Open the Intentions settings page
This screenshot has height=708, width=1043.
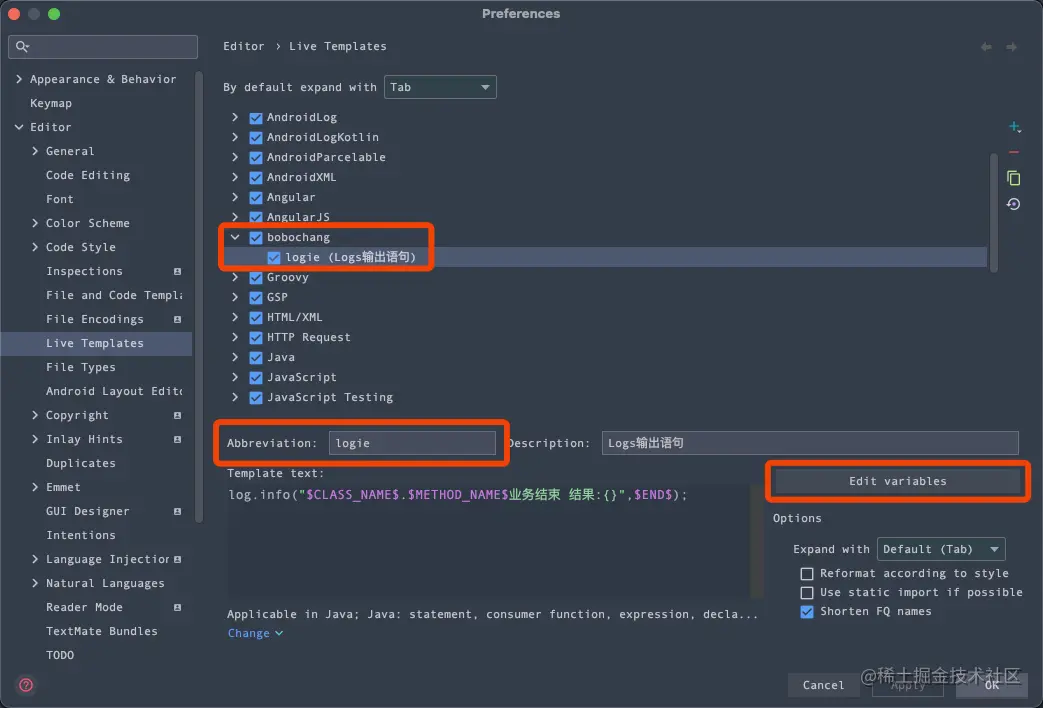[80, 535]
